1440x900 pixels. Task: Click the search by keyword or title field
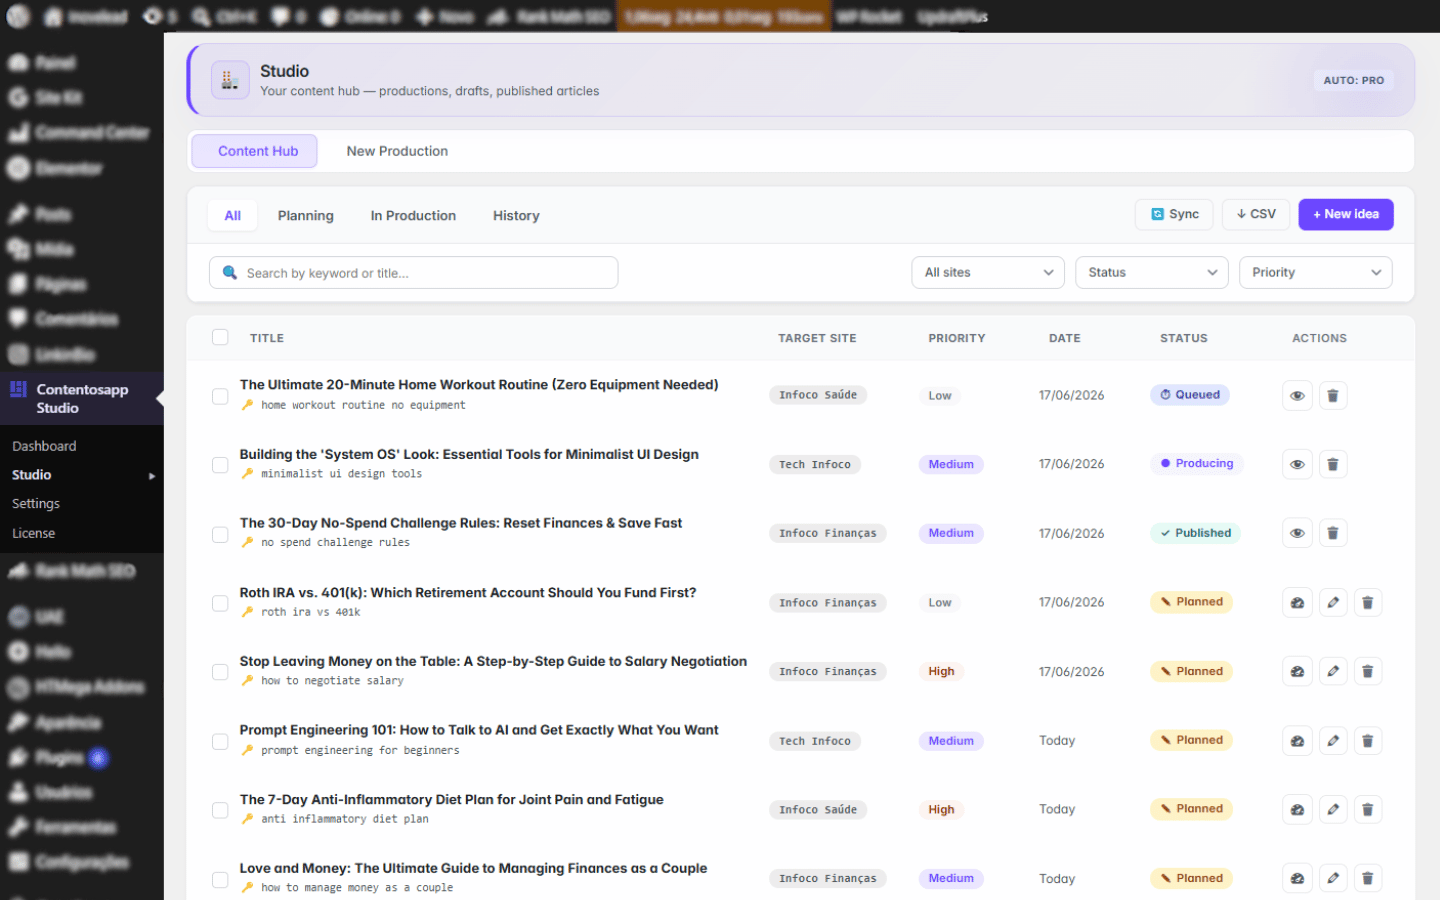[x=413, y=273]
